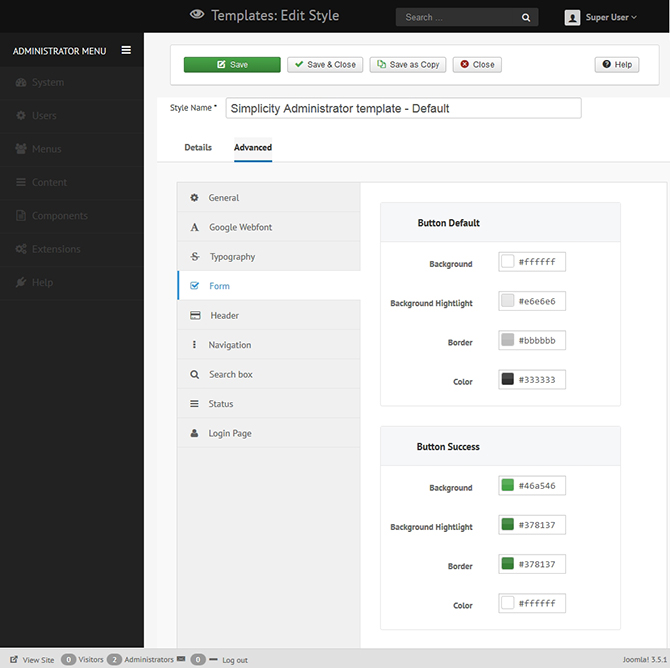Open the Extensions sidebar menu
The height and width of the screenshot is (668, 670).
coord(72,249)
